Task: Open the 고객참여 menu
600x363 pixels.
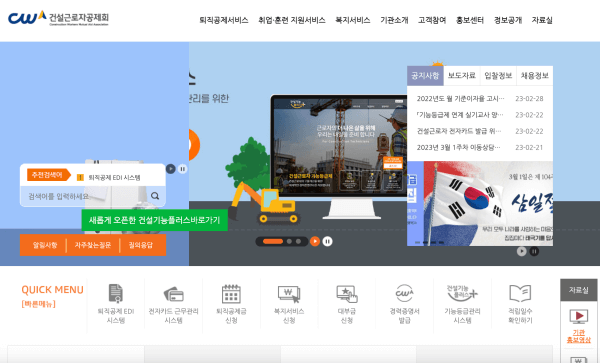Action: 432,20
